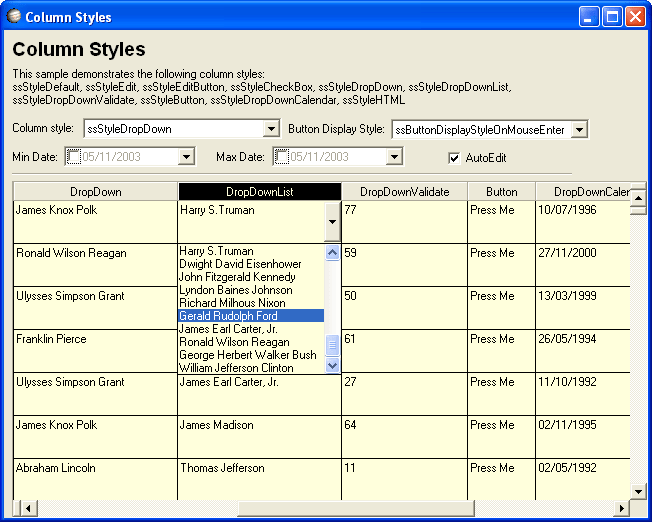Choose William Jefferson Clinton in list
This screenshot has width=652, height=522.
(251, 368)
